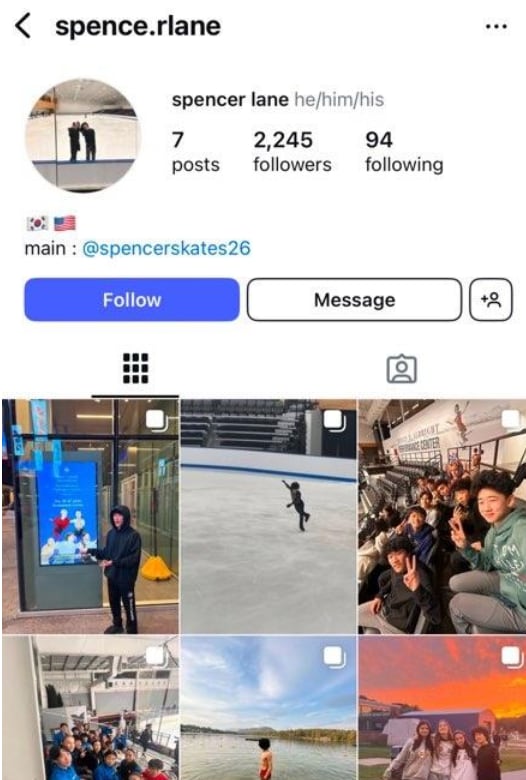Open the blue-jacket team group post
The width and height of the screenshot is (526, 780).
coord(91,708)
